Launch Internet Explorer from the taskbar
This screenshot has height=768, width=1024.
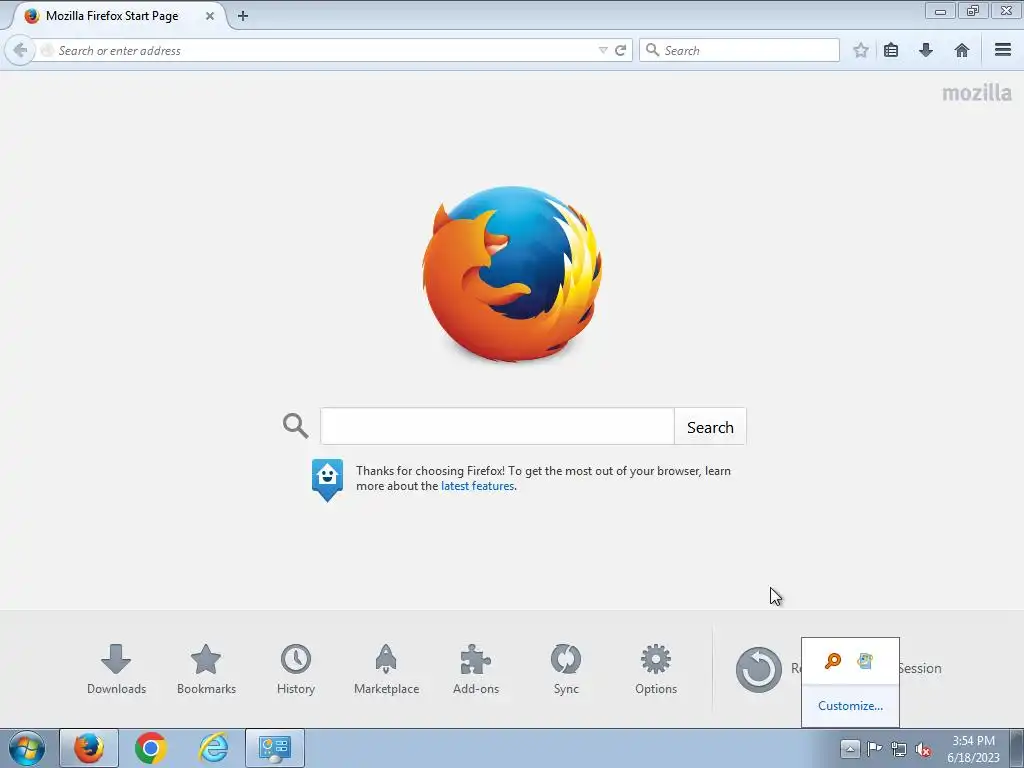214,748
